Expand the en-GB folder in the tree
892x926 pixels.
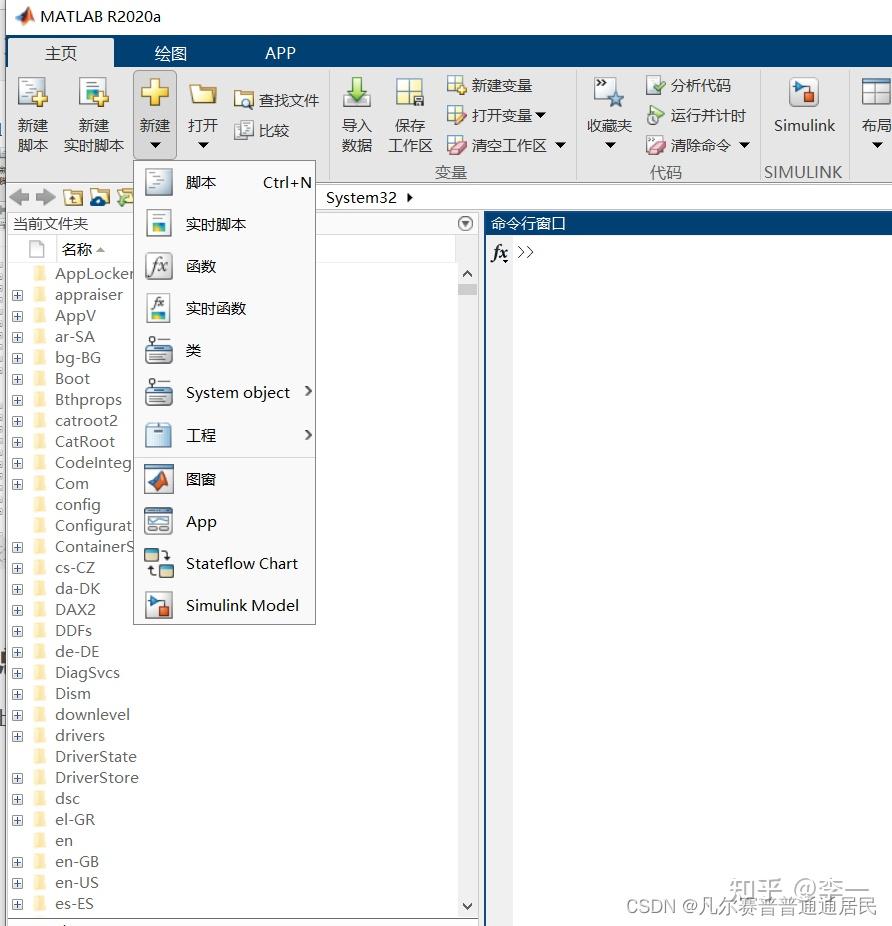tap(18, 861)
